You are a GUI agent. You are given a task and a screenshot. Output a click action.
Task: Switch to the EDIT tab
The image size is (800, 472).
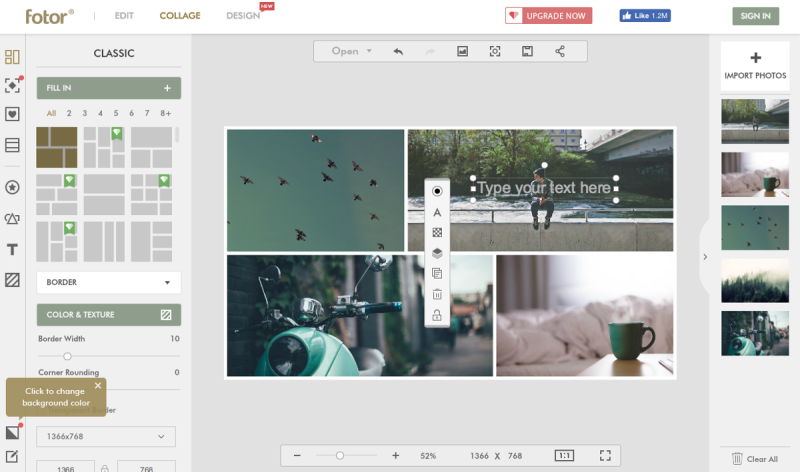124,16
